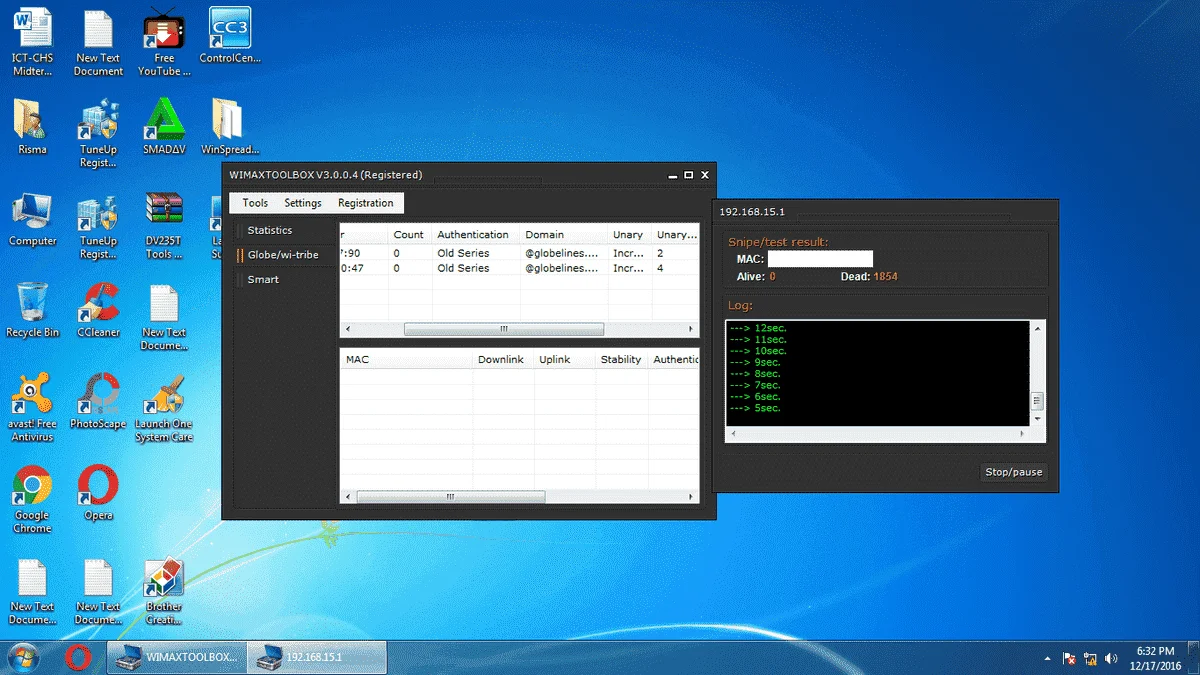Launch the PhotoScape desktop shortcut

coord(98,402)
